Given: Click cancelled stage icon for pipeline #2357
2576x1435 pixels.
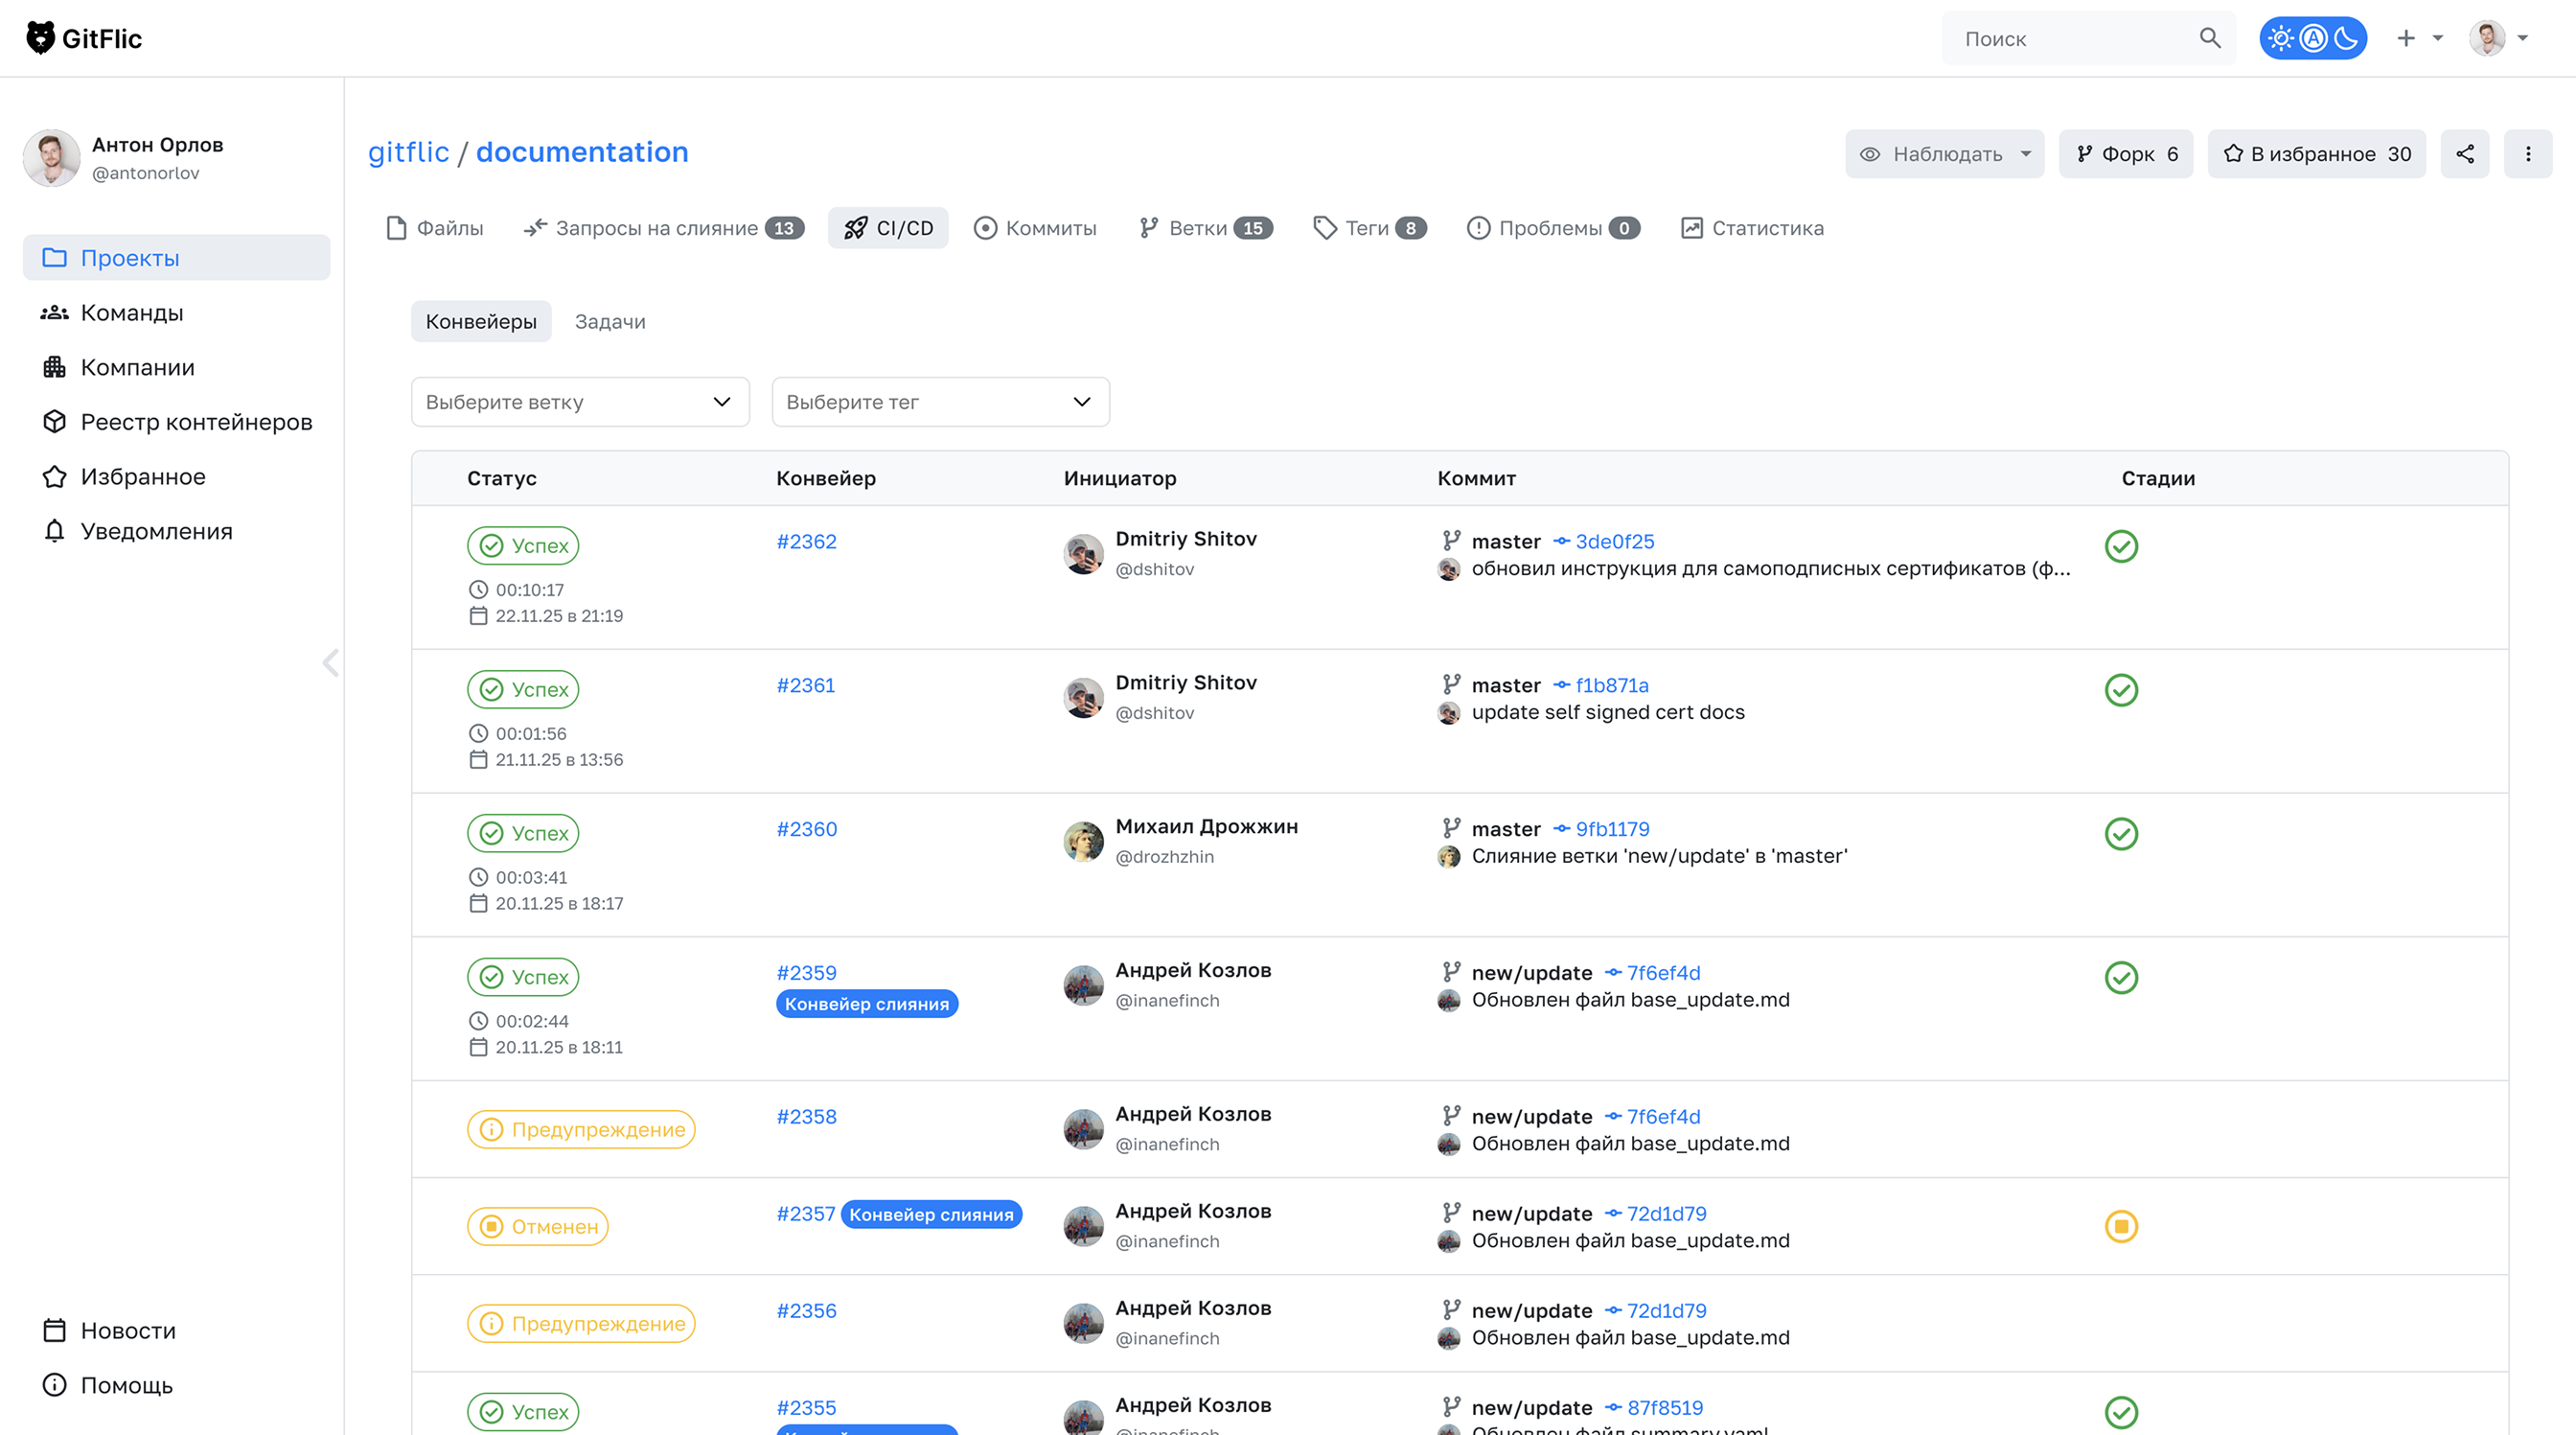Looking at the screenshot, I should pos(2121,1226).
